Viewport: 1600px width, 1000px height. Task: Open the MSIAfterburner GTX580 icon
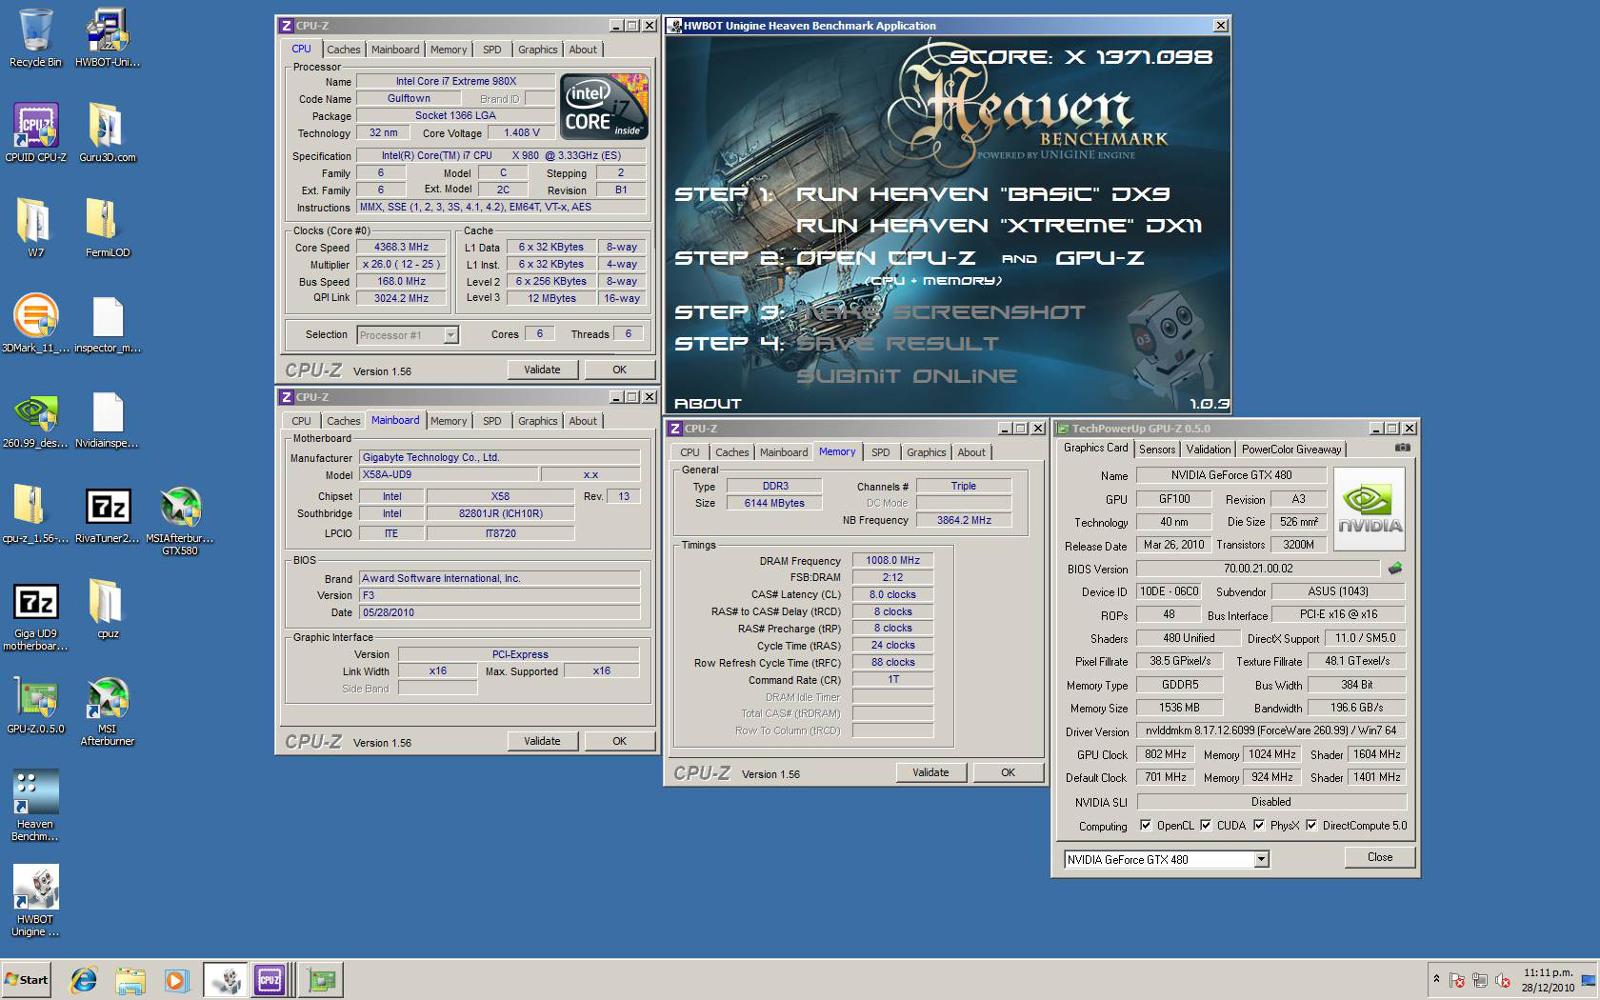click(x=180, y=520)
